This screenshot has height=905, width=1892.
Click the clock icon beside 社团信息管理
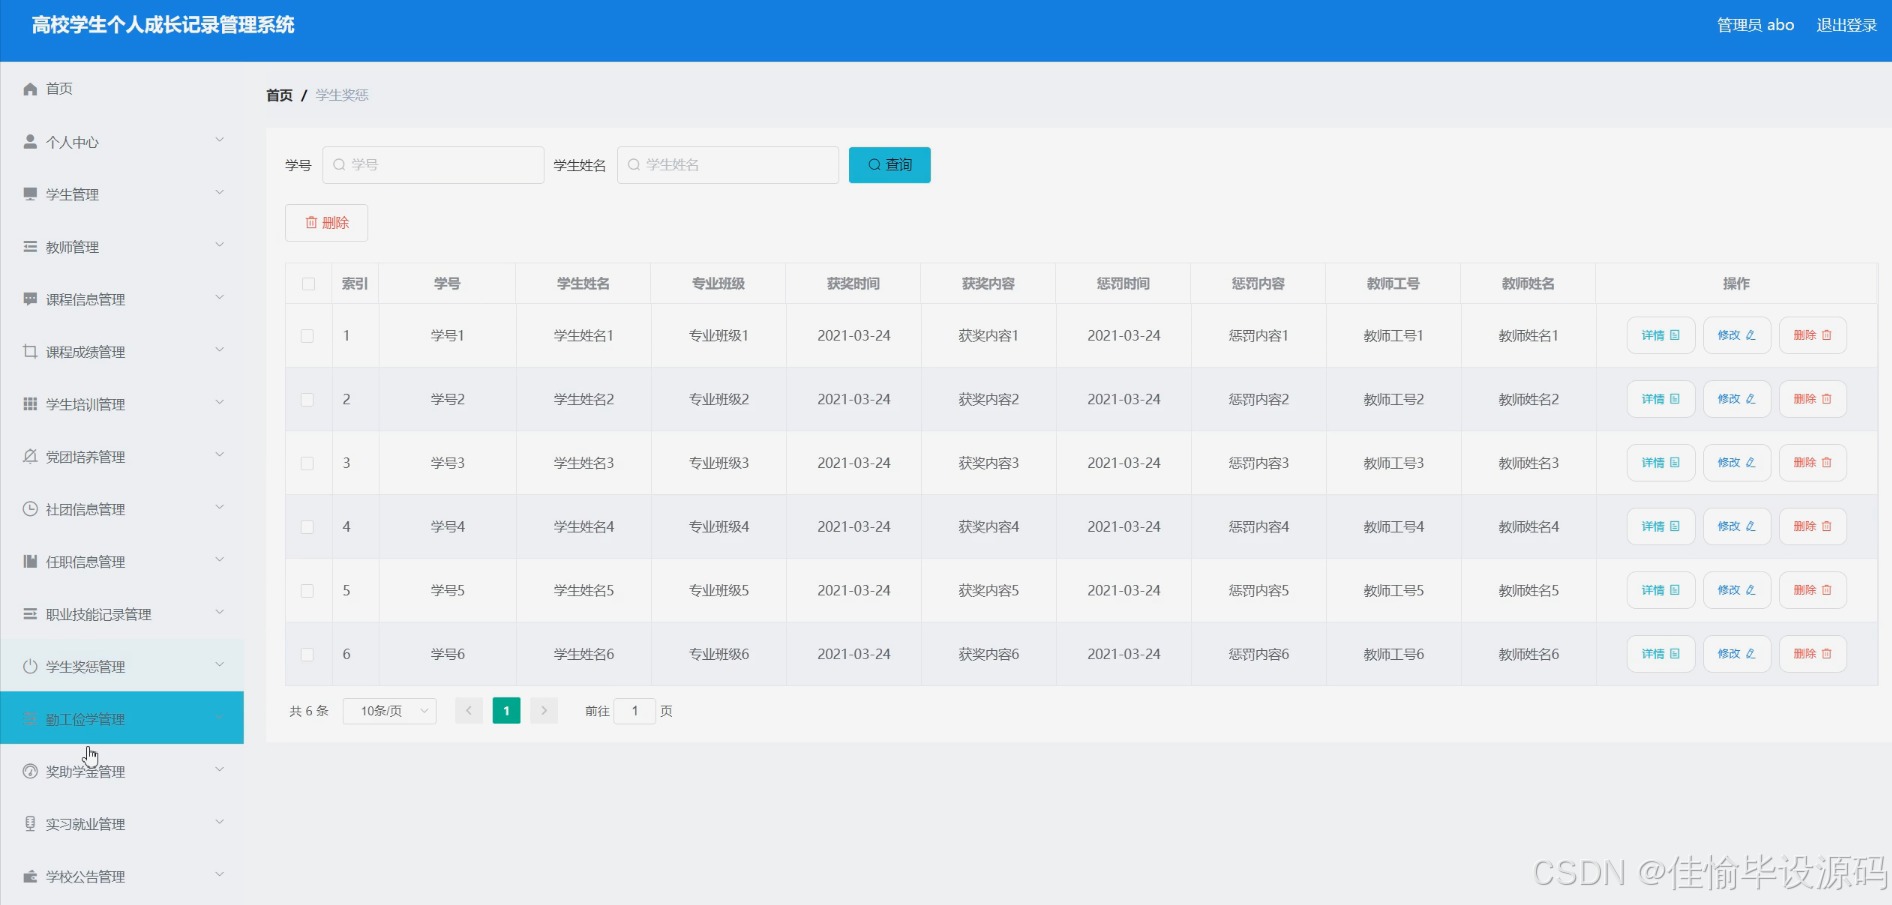30,509
